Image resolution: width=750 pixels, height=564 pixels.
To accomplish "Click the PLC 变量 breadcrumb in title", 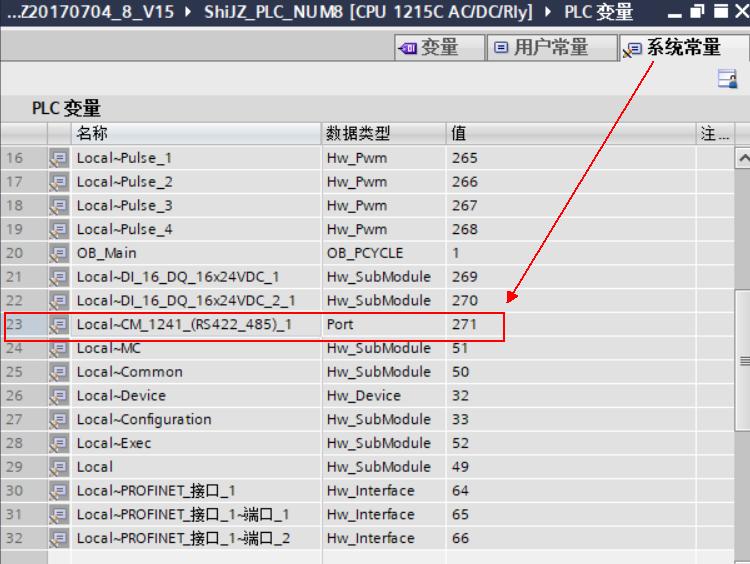I will (598, 11).
